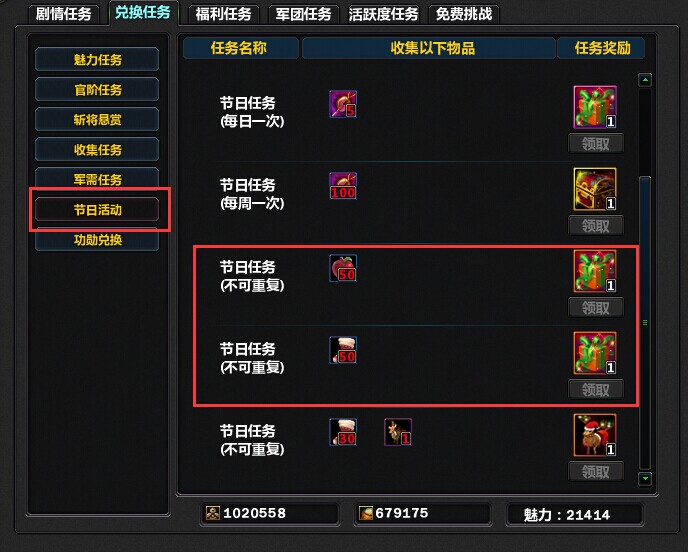Open the 活跃度任务 tab
Image resolution: width=688 pixels, height=552 pixels.
[383, 14]
